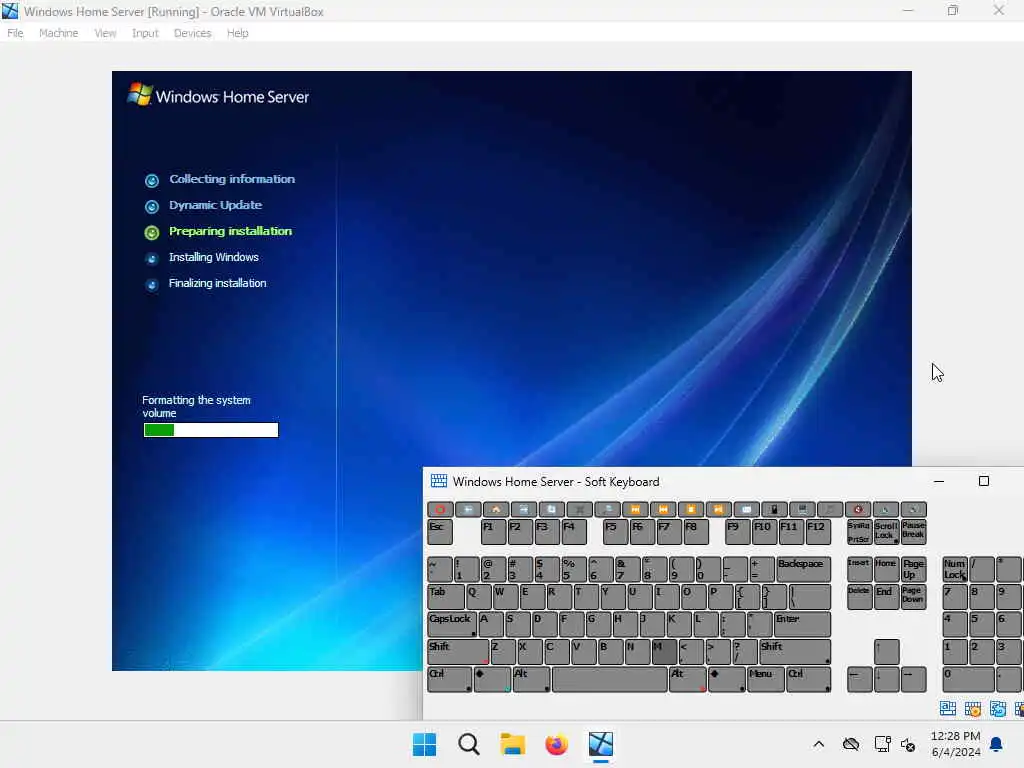Click the Mail envelope multimedia key
The height and width of the screenshot is (768, 1024).
coord(746,509)
